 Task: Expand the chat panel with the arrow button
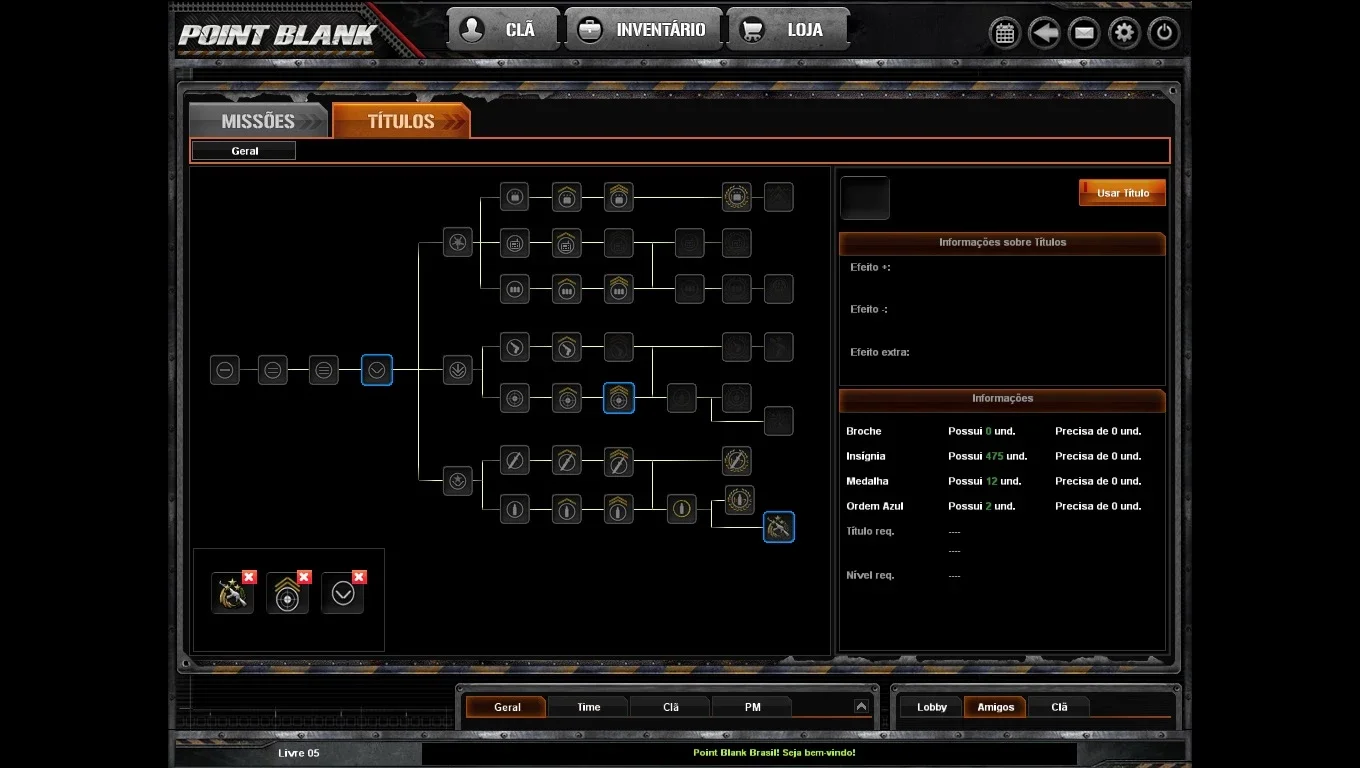pos(861,706)
